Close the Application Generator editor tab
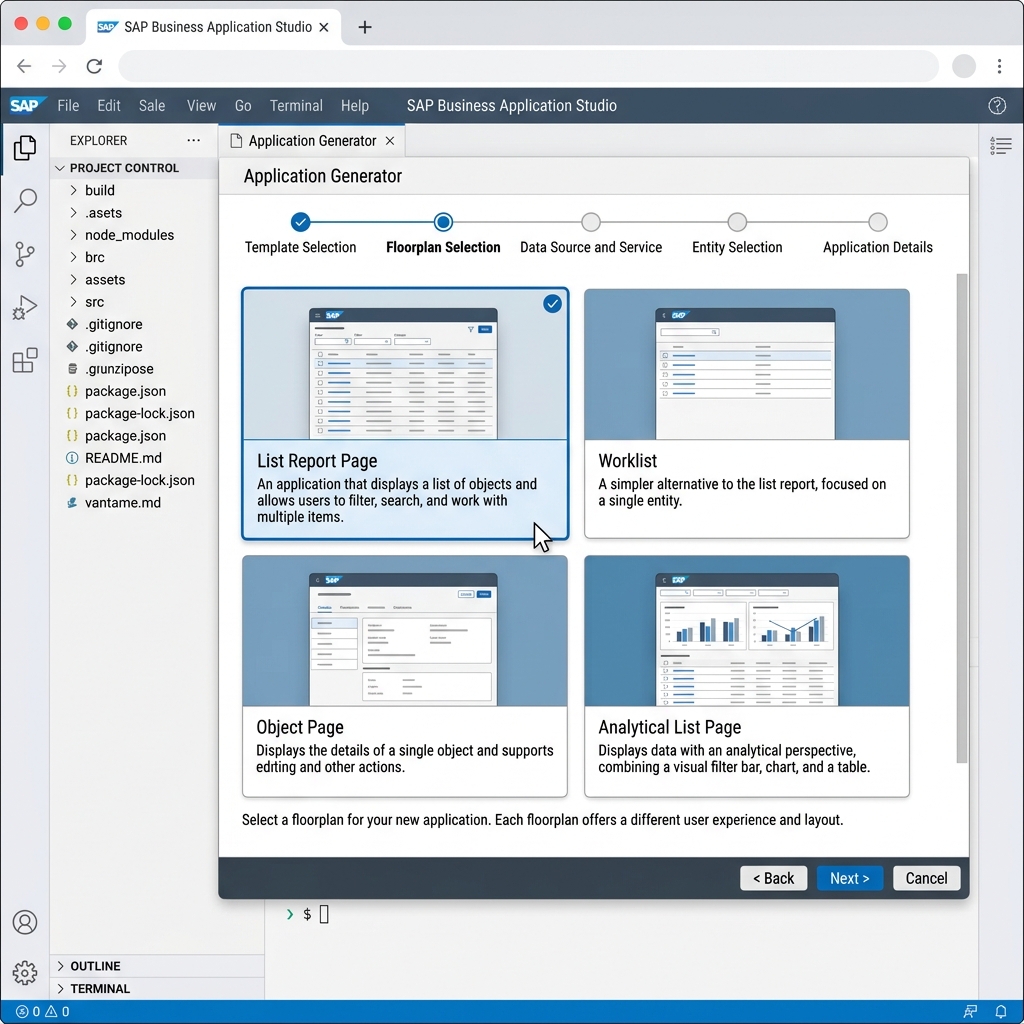1024x1024 pixels. coord(390,140)
